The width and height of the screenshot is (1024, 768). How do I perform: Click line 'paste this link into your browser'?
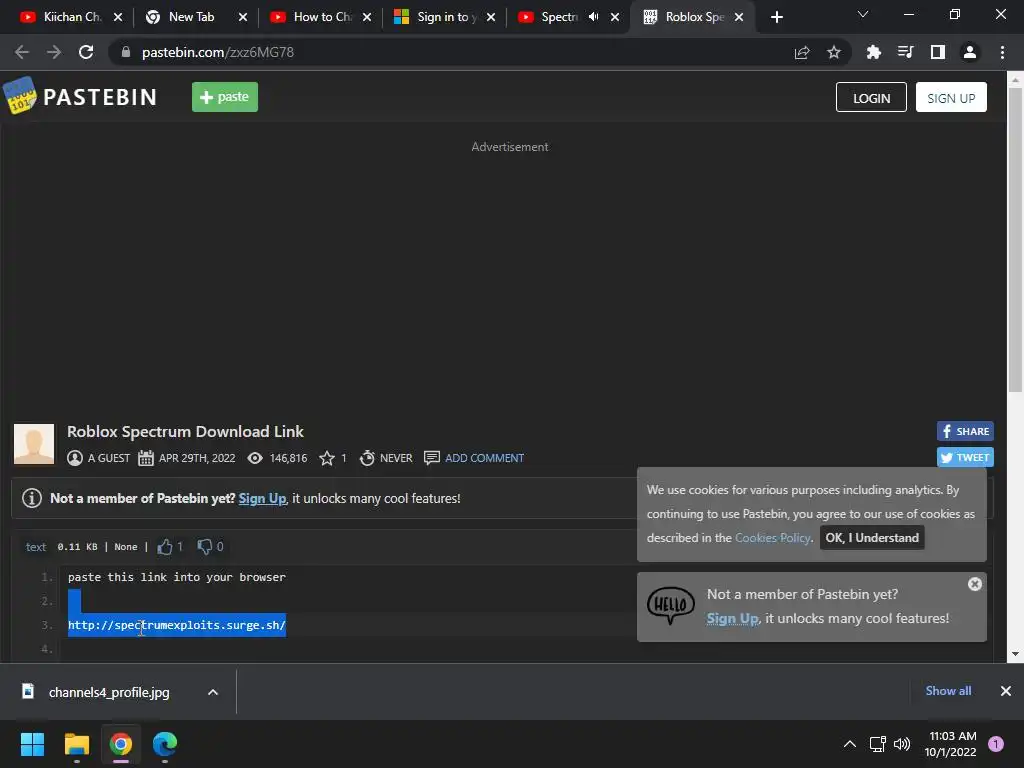point(177,577)
